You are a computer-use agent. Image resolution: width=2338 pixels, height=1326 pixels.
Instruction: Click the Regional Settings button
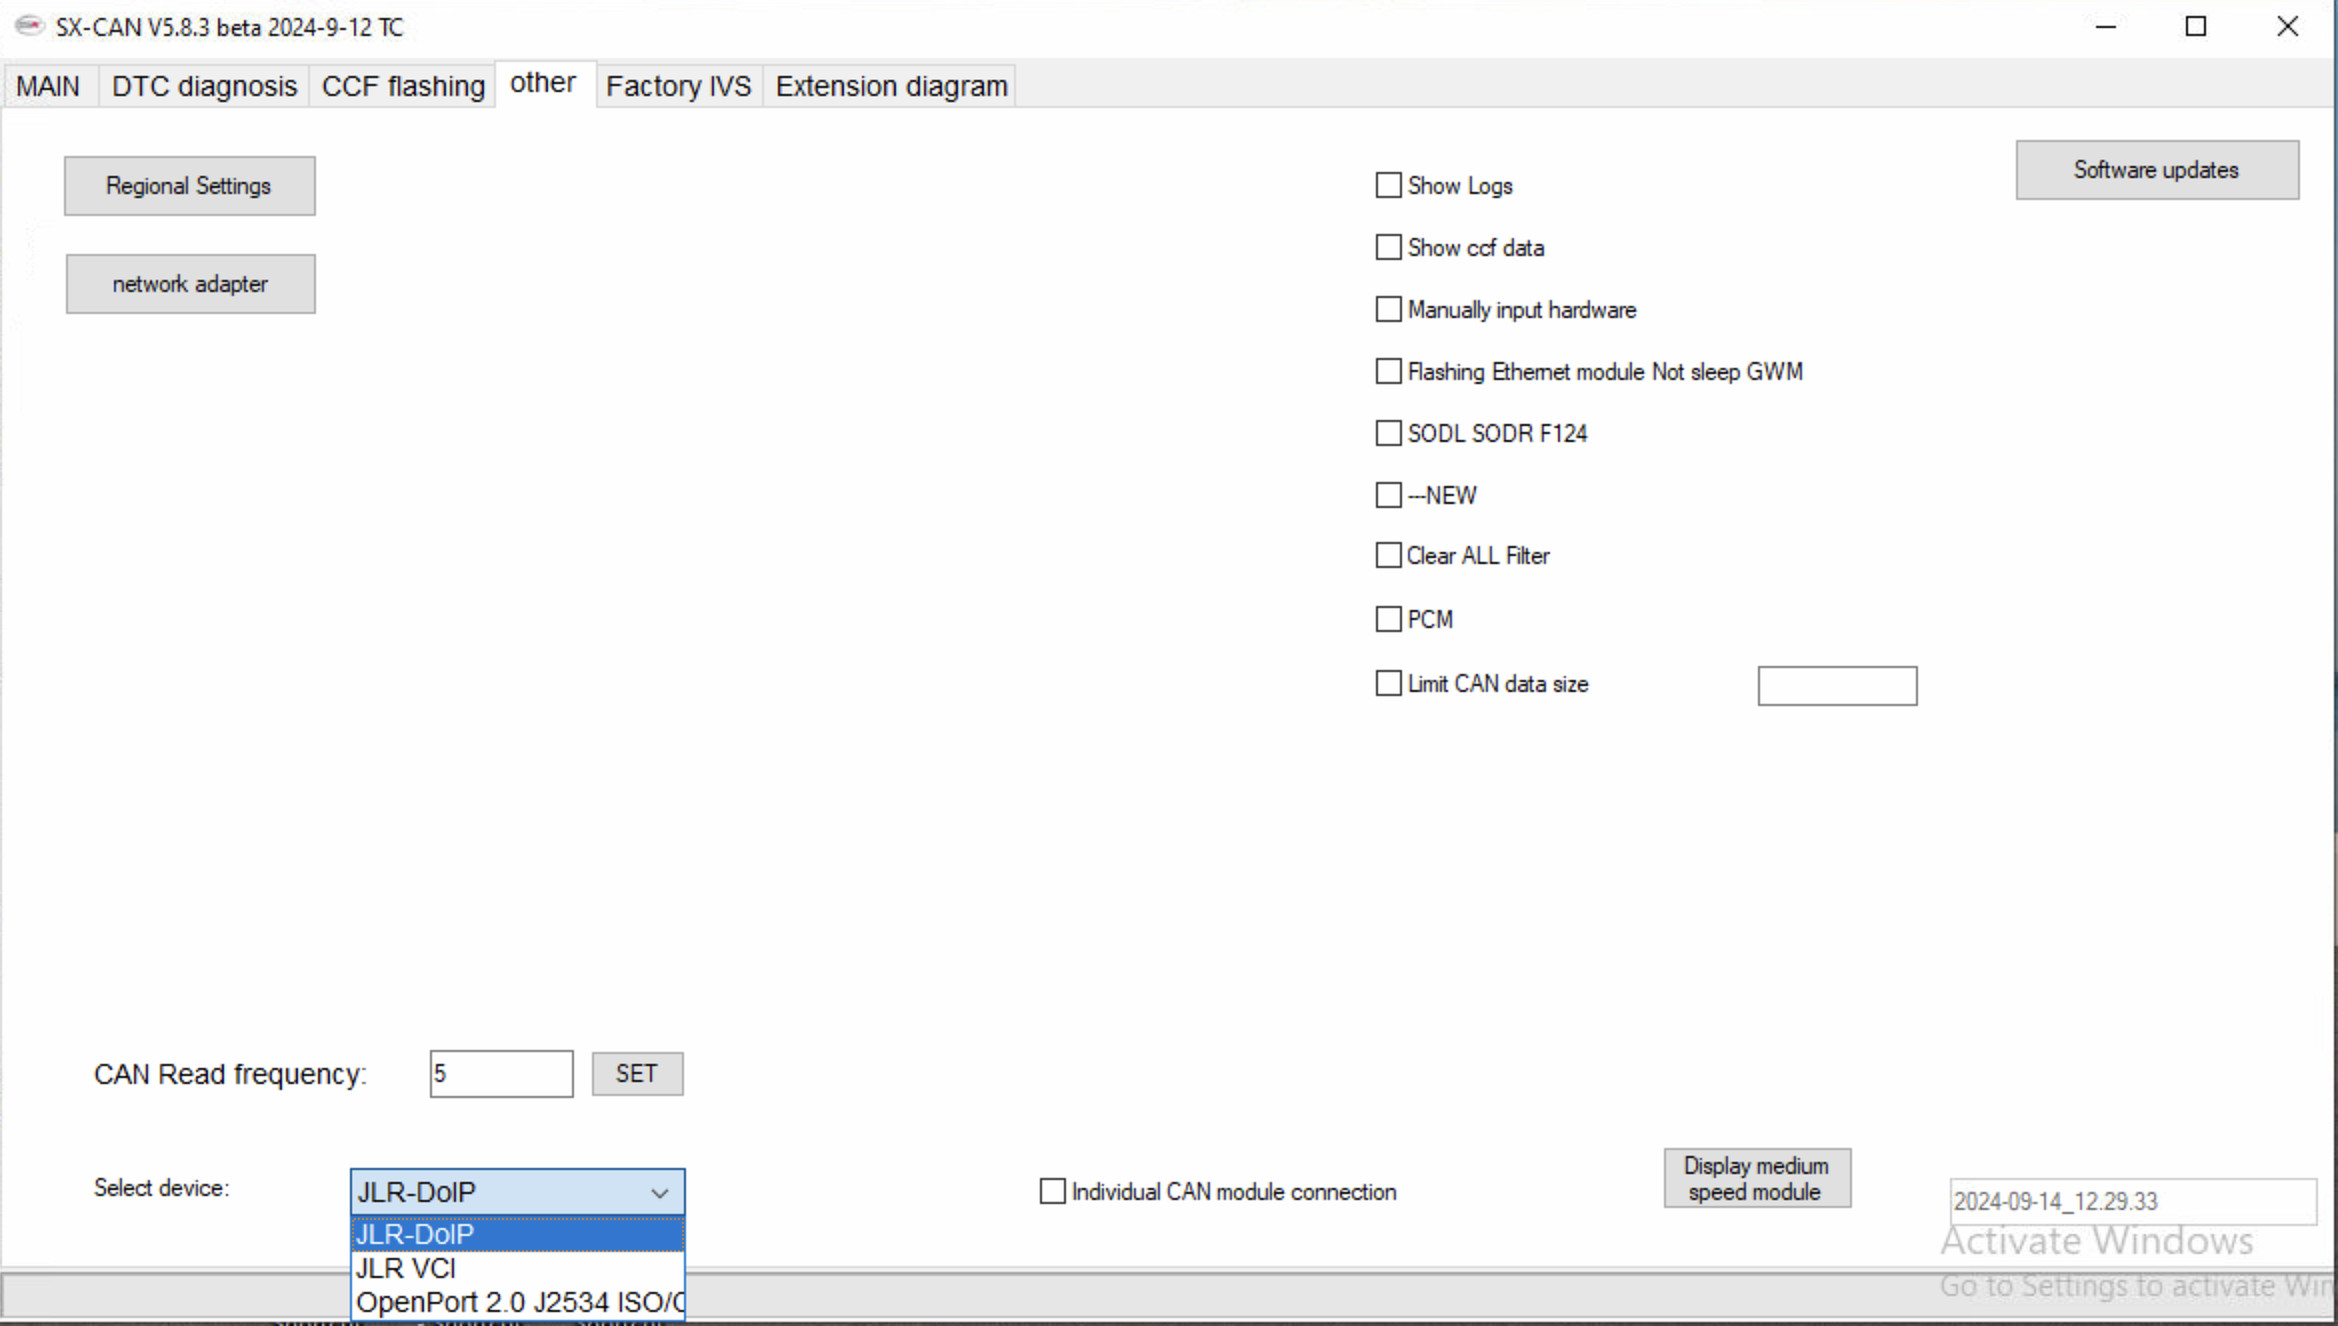point(189,185)
